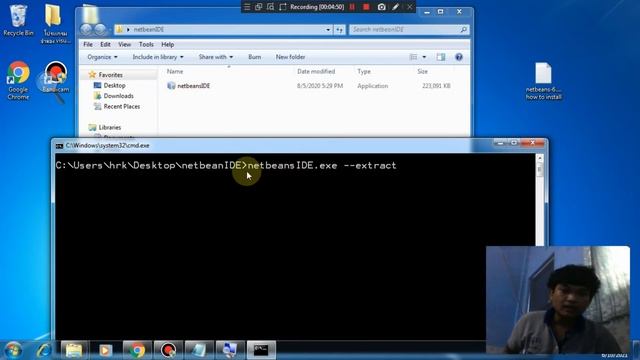
Task: Close the recording toolbar with its X
Action: point(409,7)
